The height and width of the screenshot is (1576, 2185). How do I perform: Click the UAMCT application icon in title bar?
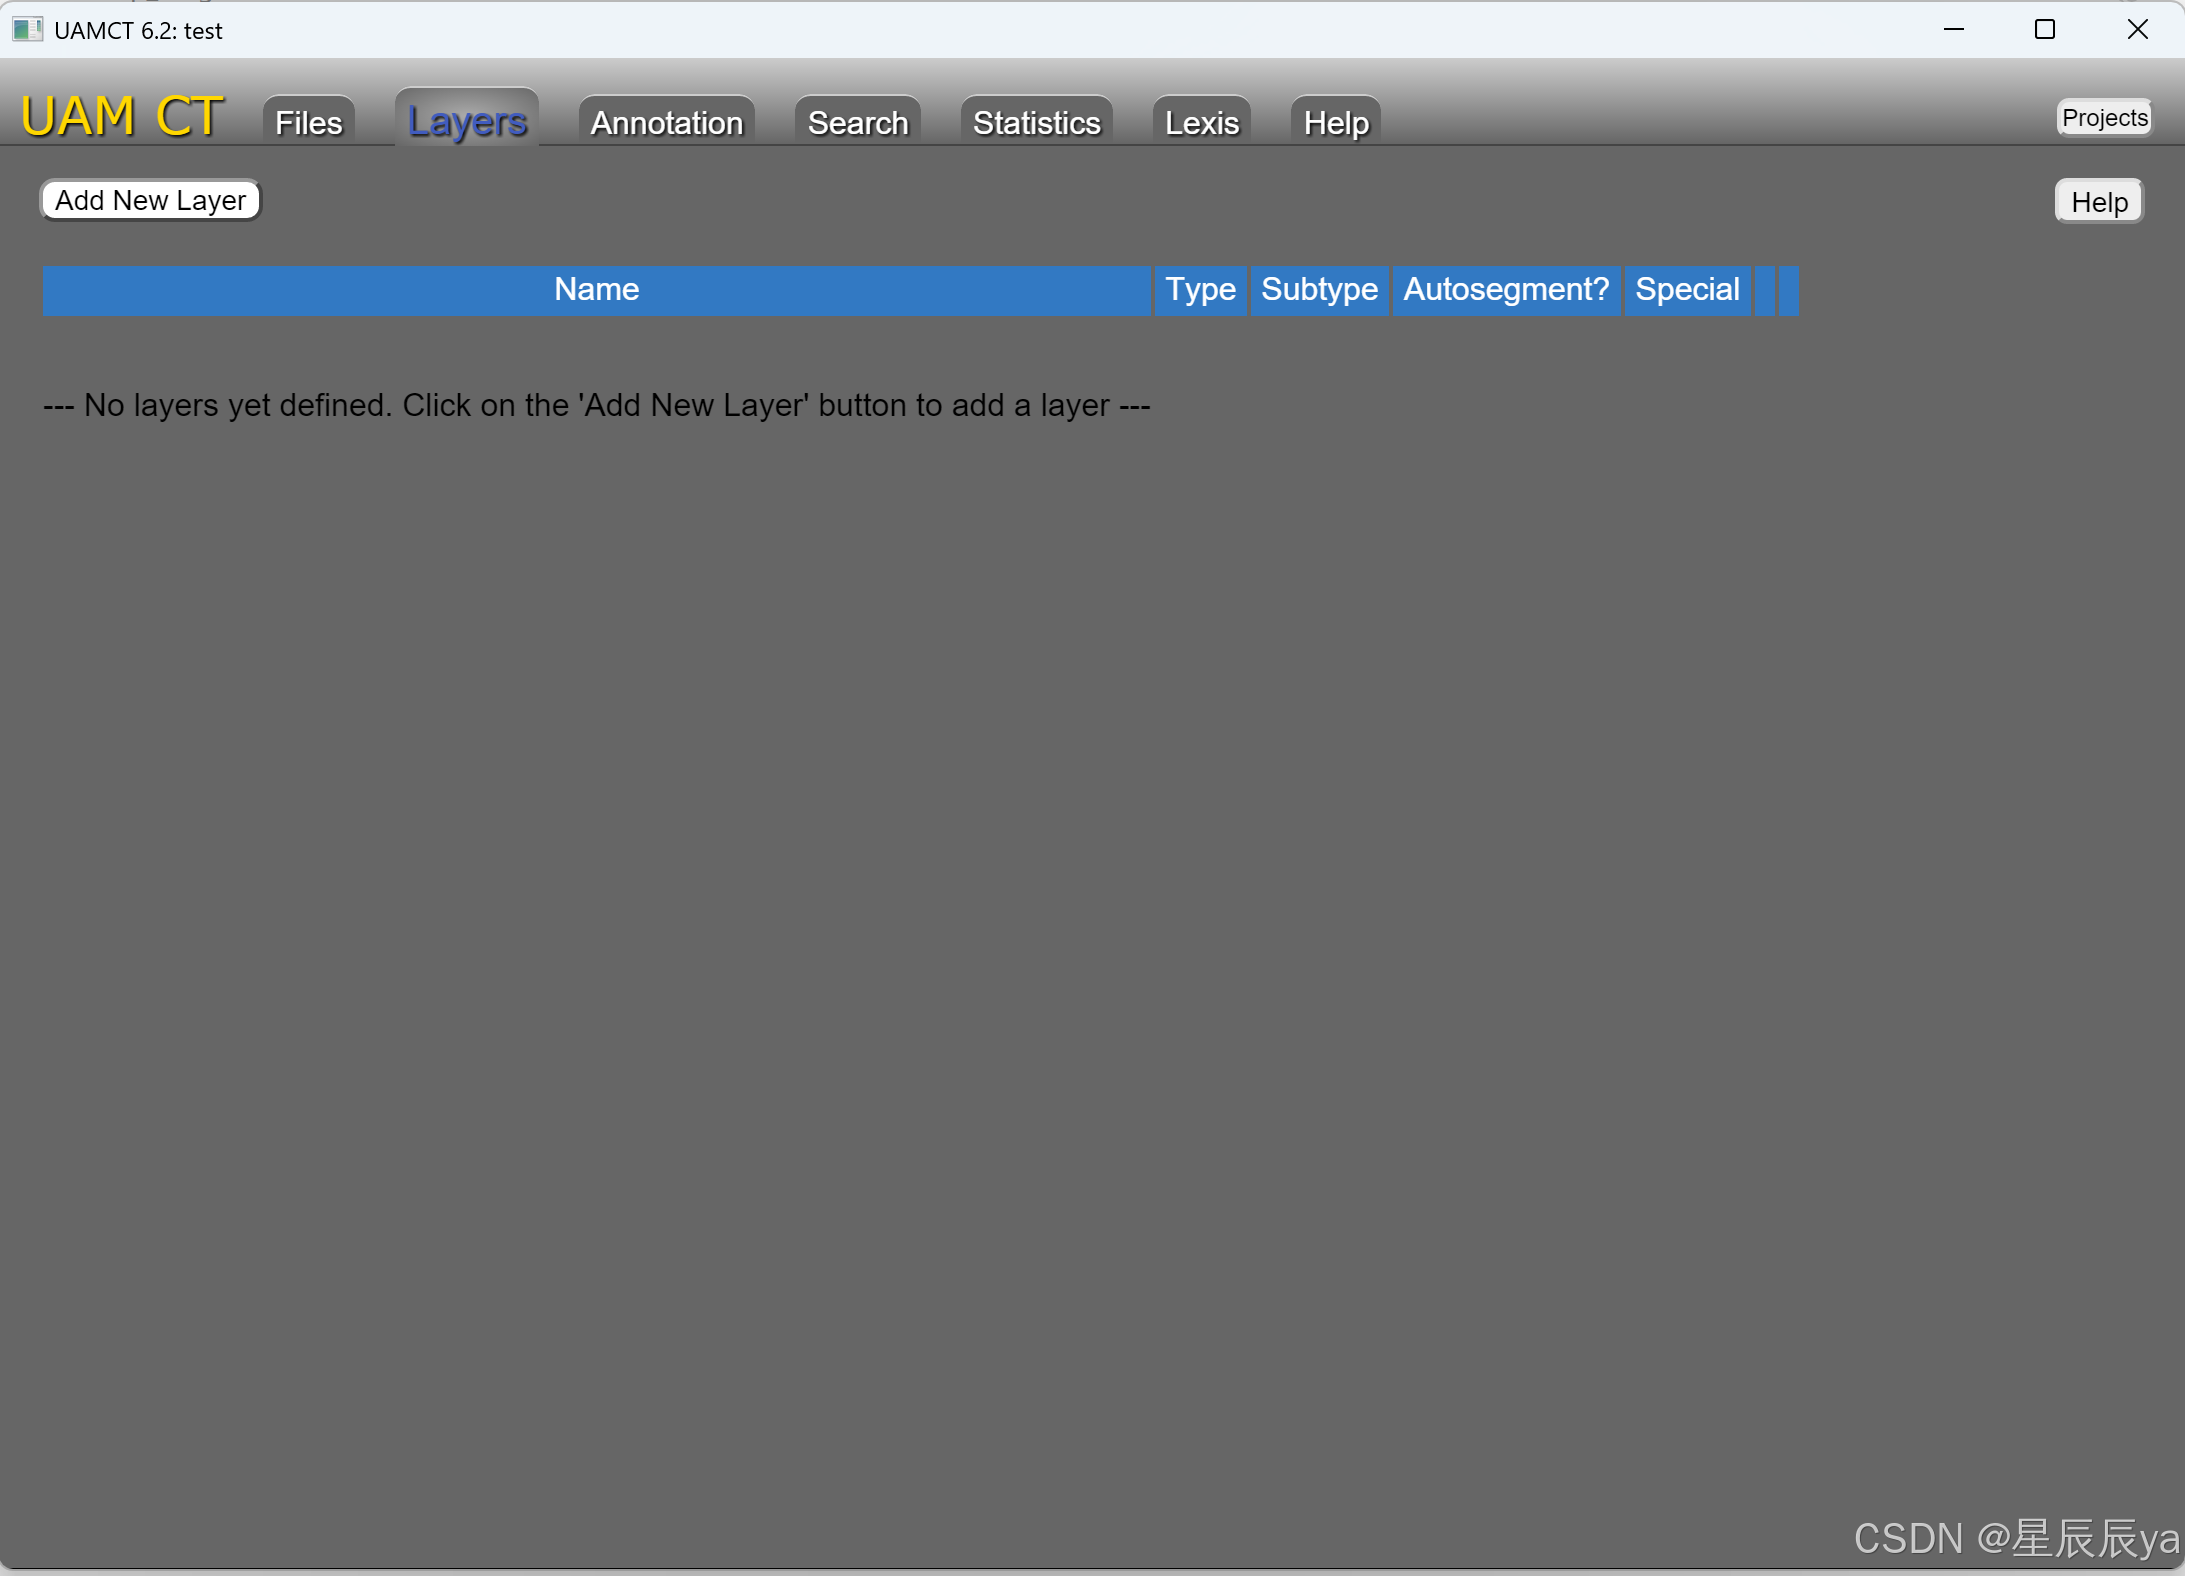pos(27,29)
